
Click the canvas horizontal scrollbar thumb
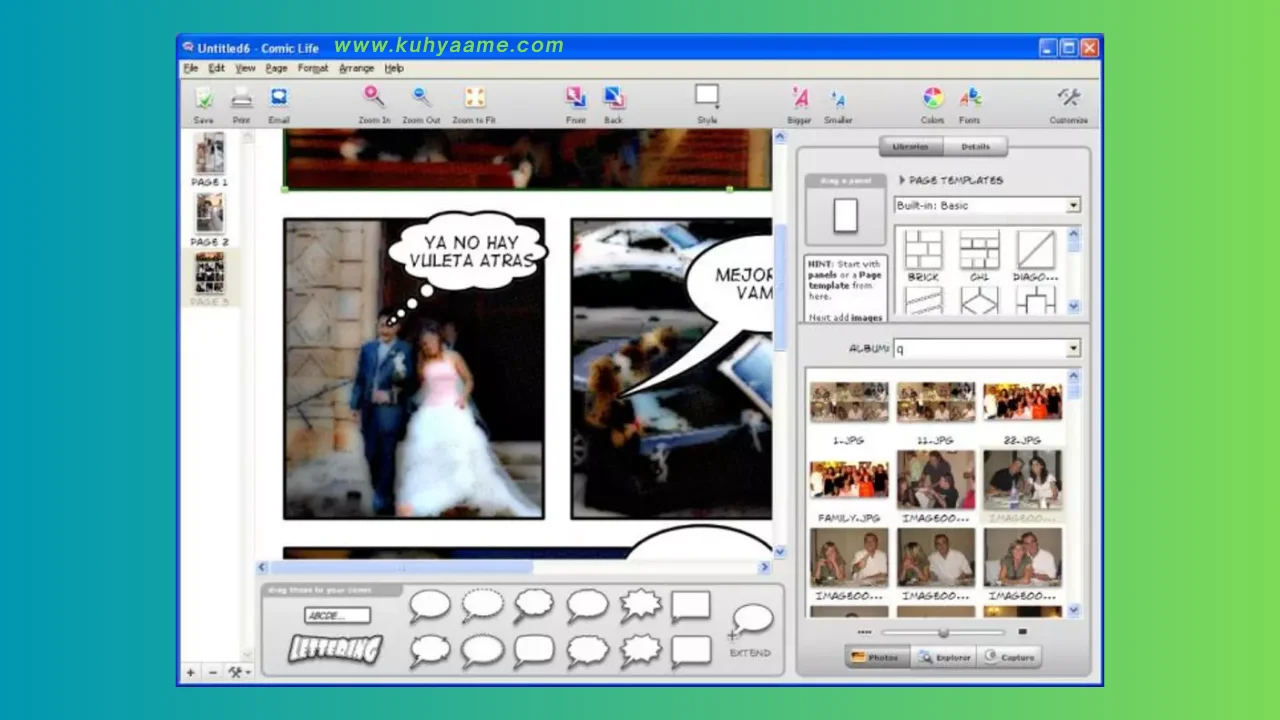pyautogui.click(x=401, y=567)
